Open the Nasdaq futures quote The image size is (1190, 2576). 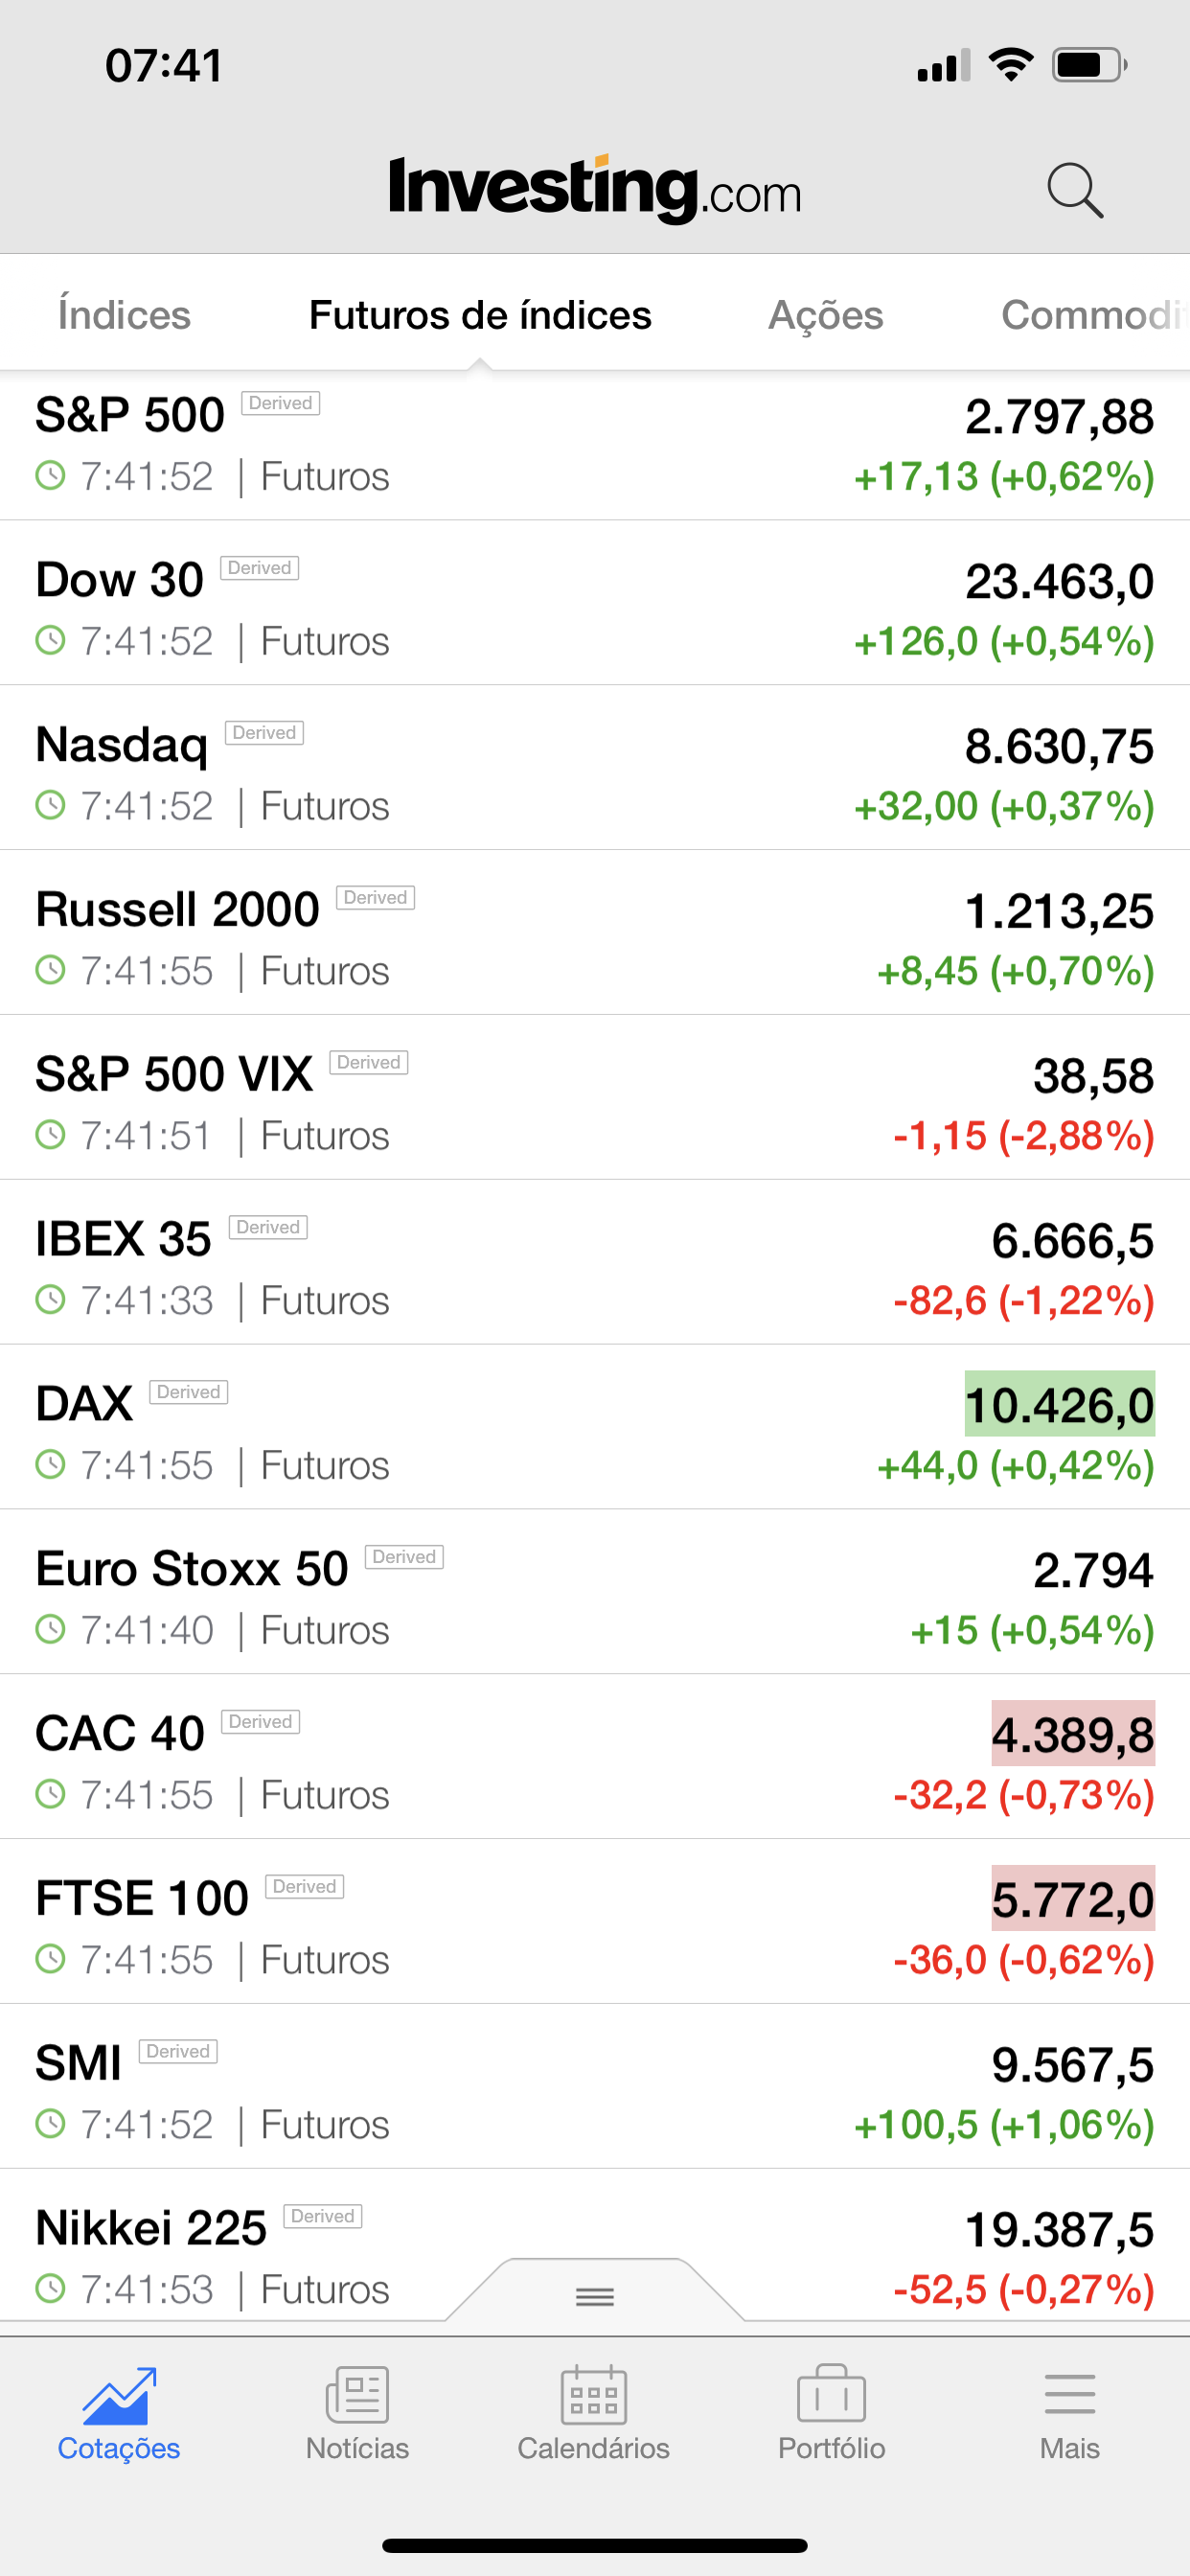coord(595,768)
